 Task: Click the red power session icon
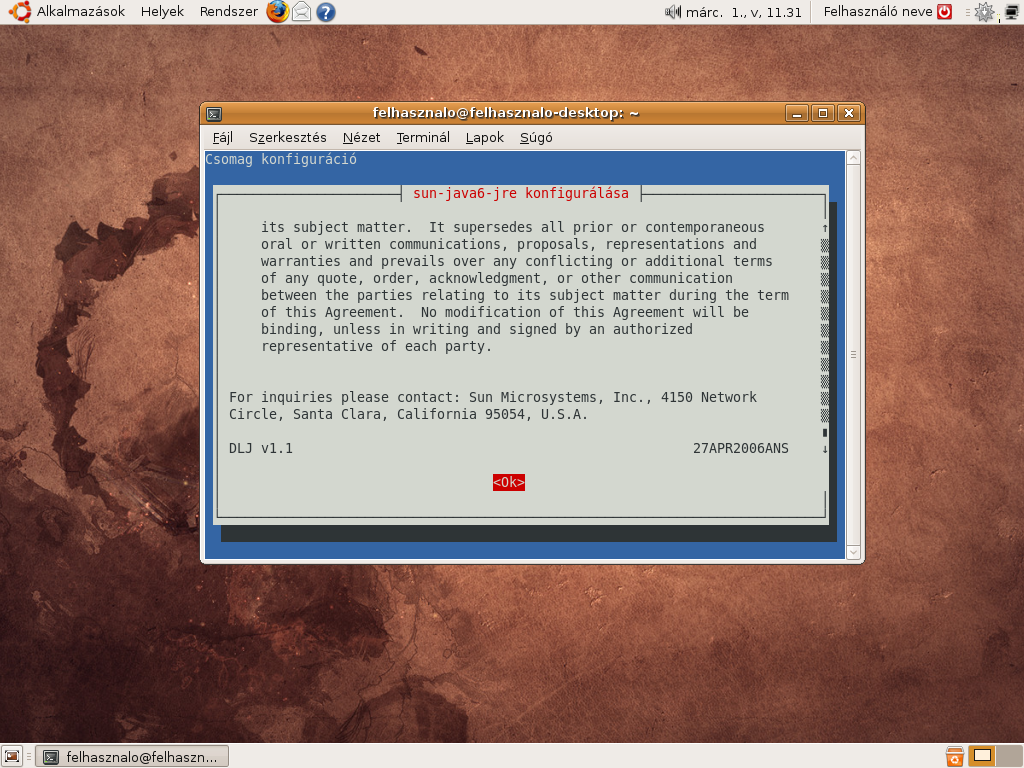tap(944, 12)
